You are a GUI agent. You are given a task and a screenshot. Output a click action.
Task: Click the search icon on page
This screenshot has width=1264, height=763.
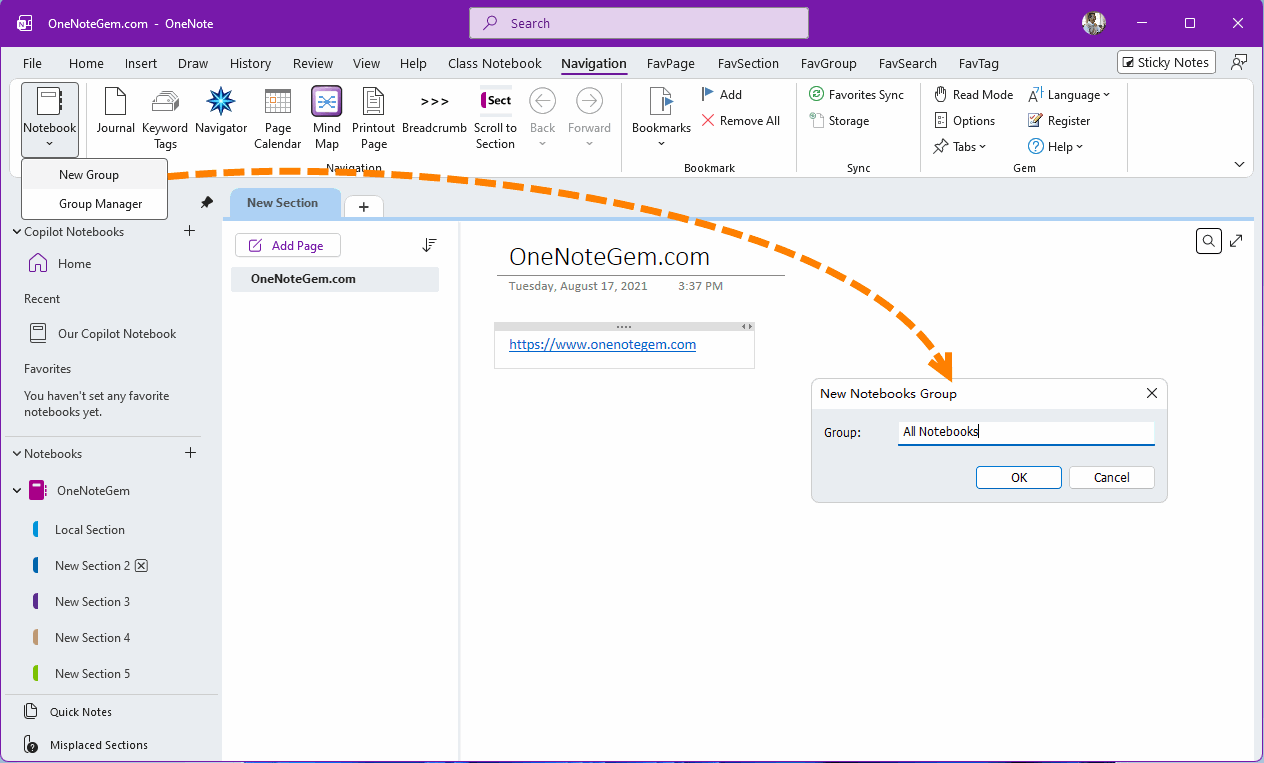pyautogui.click(x=1209, y=241)
